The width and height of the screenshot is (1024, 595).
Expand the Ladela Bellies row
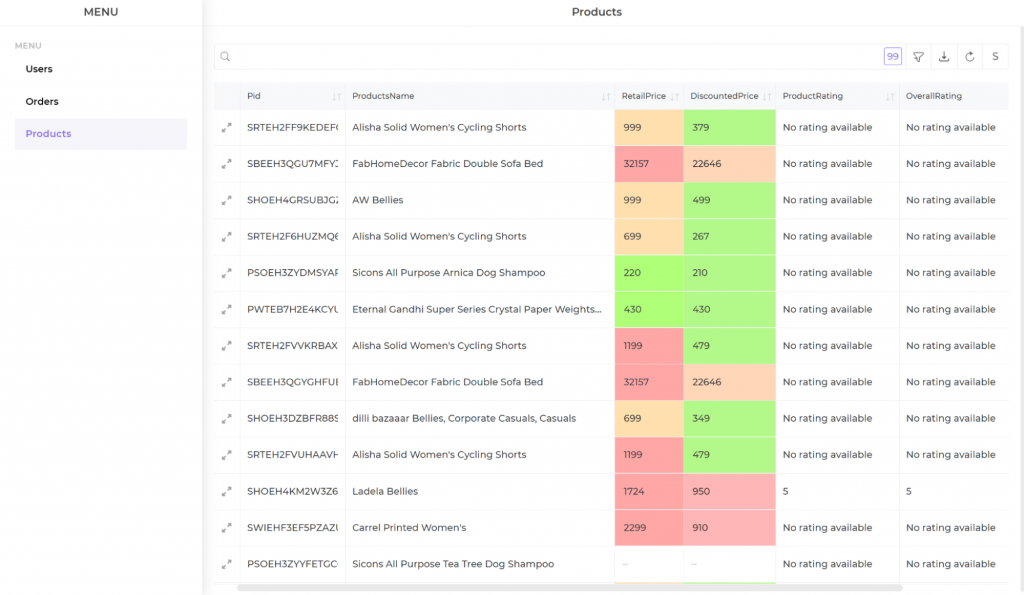pos(227,491)
